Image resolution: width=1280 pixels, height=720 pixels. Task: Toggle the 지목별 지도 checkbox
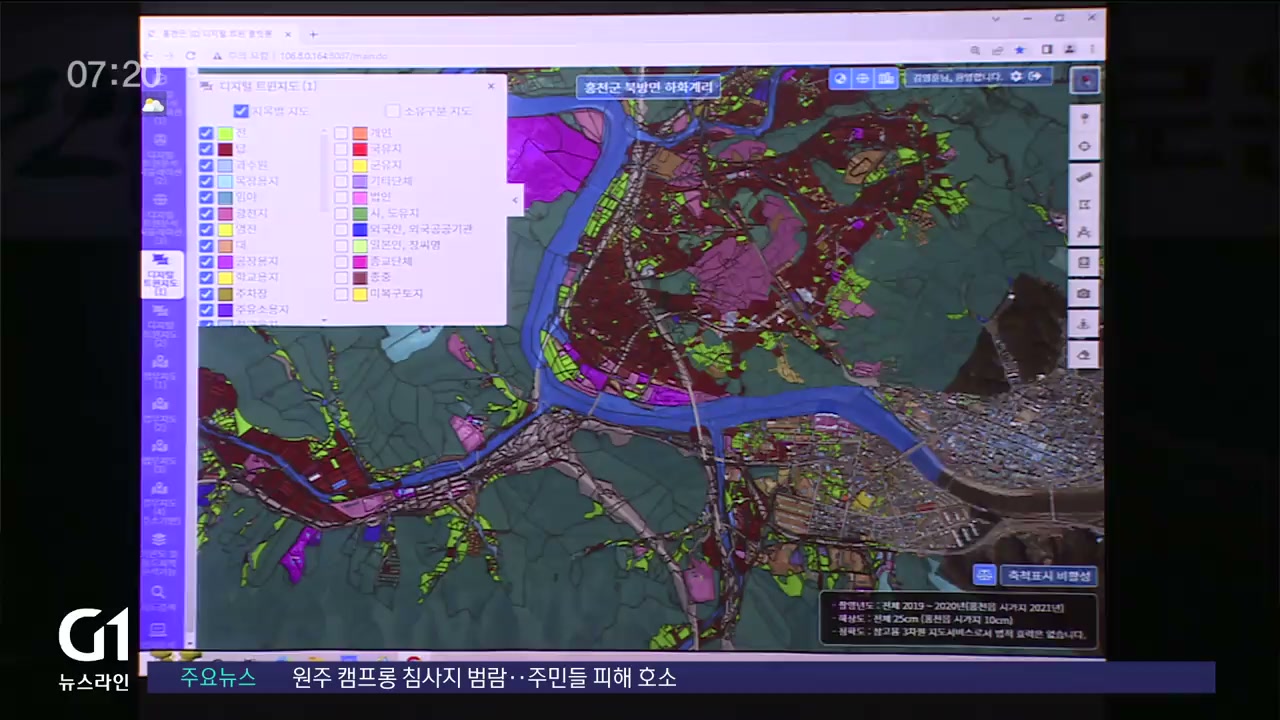tap(241, 111)
